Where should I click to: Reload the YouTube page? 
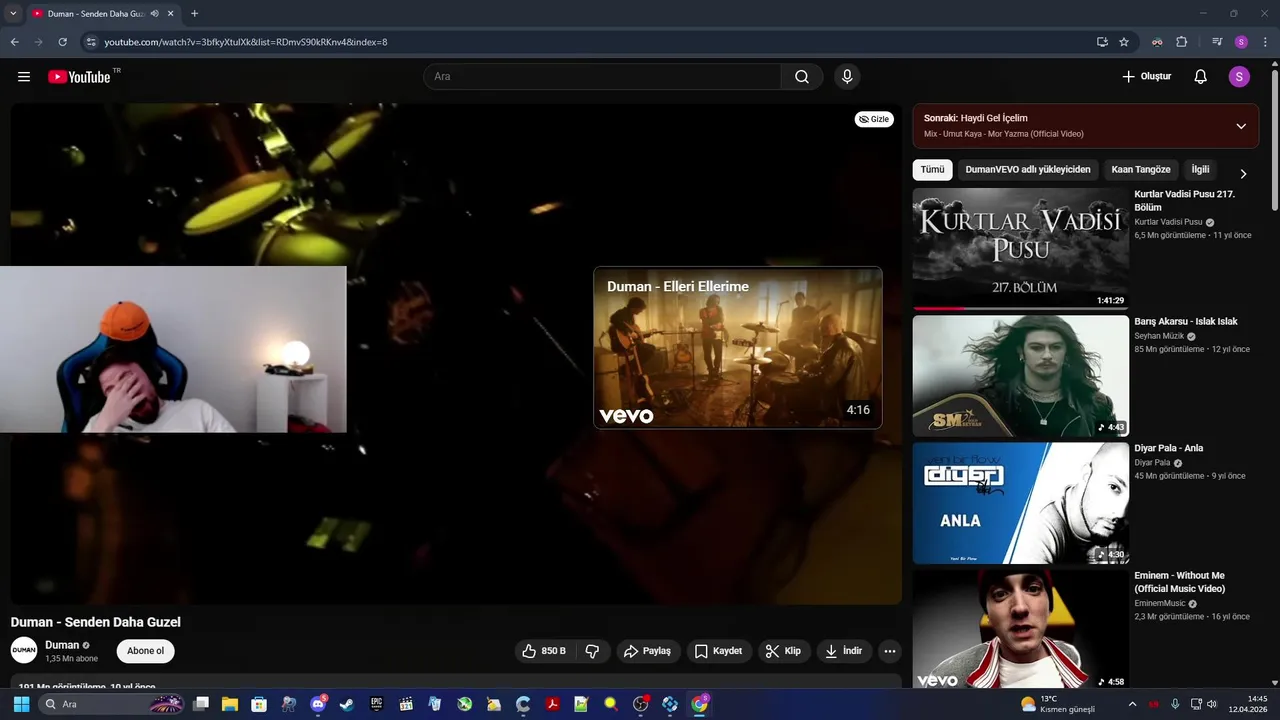pos(62,42)
